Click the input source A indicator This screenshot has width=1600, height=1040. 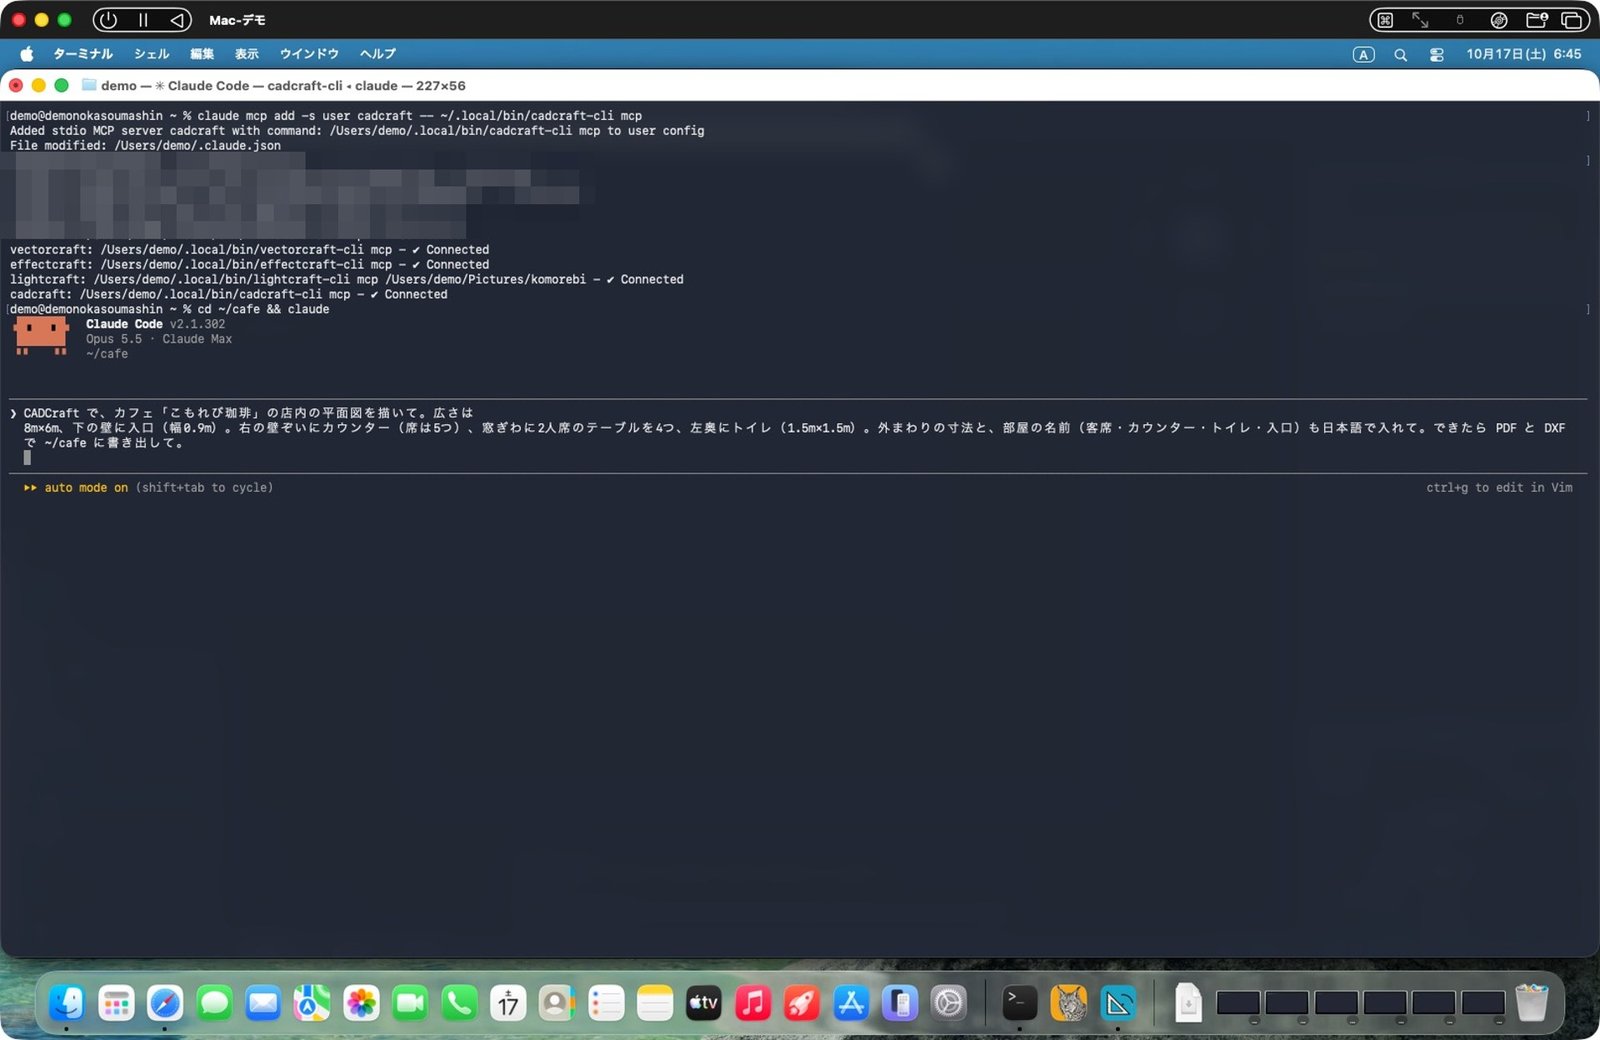click(x=1364, y=55)
